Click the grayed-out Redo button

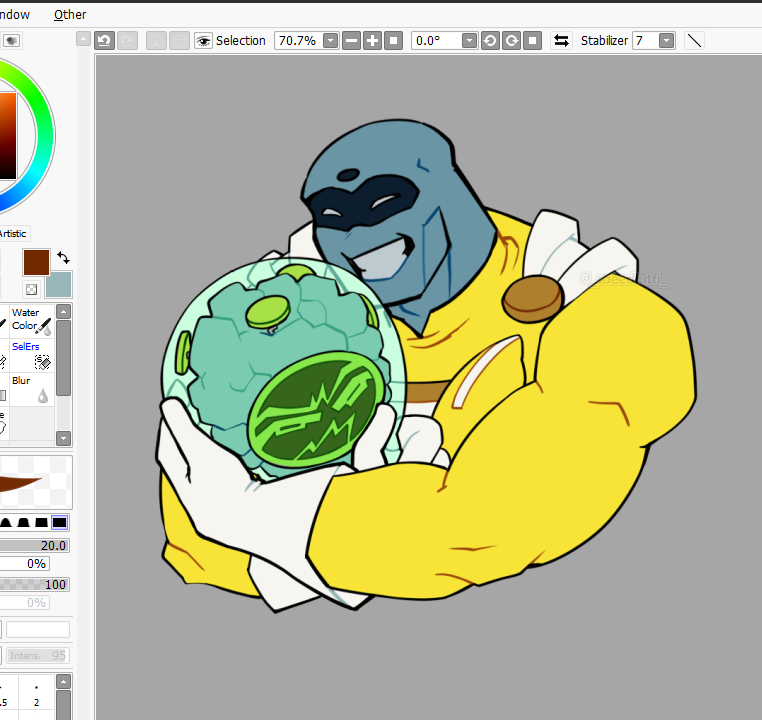click(x=127, y=40)
